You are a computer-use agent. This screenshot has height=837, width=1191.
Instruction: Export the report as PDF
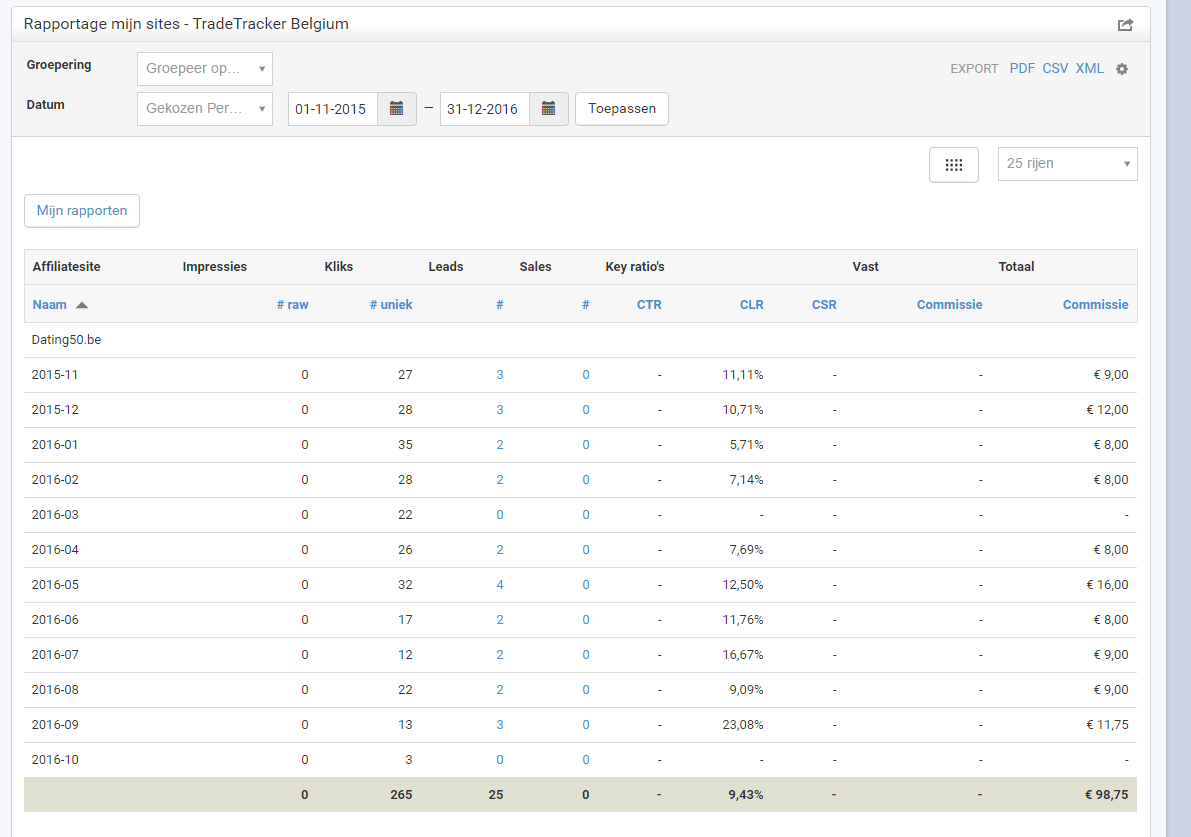1022,68
